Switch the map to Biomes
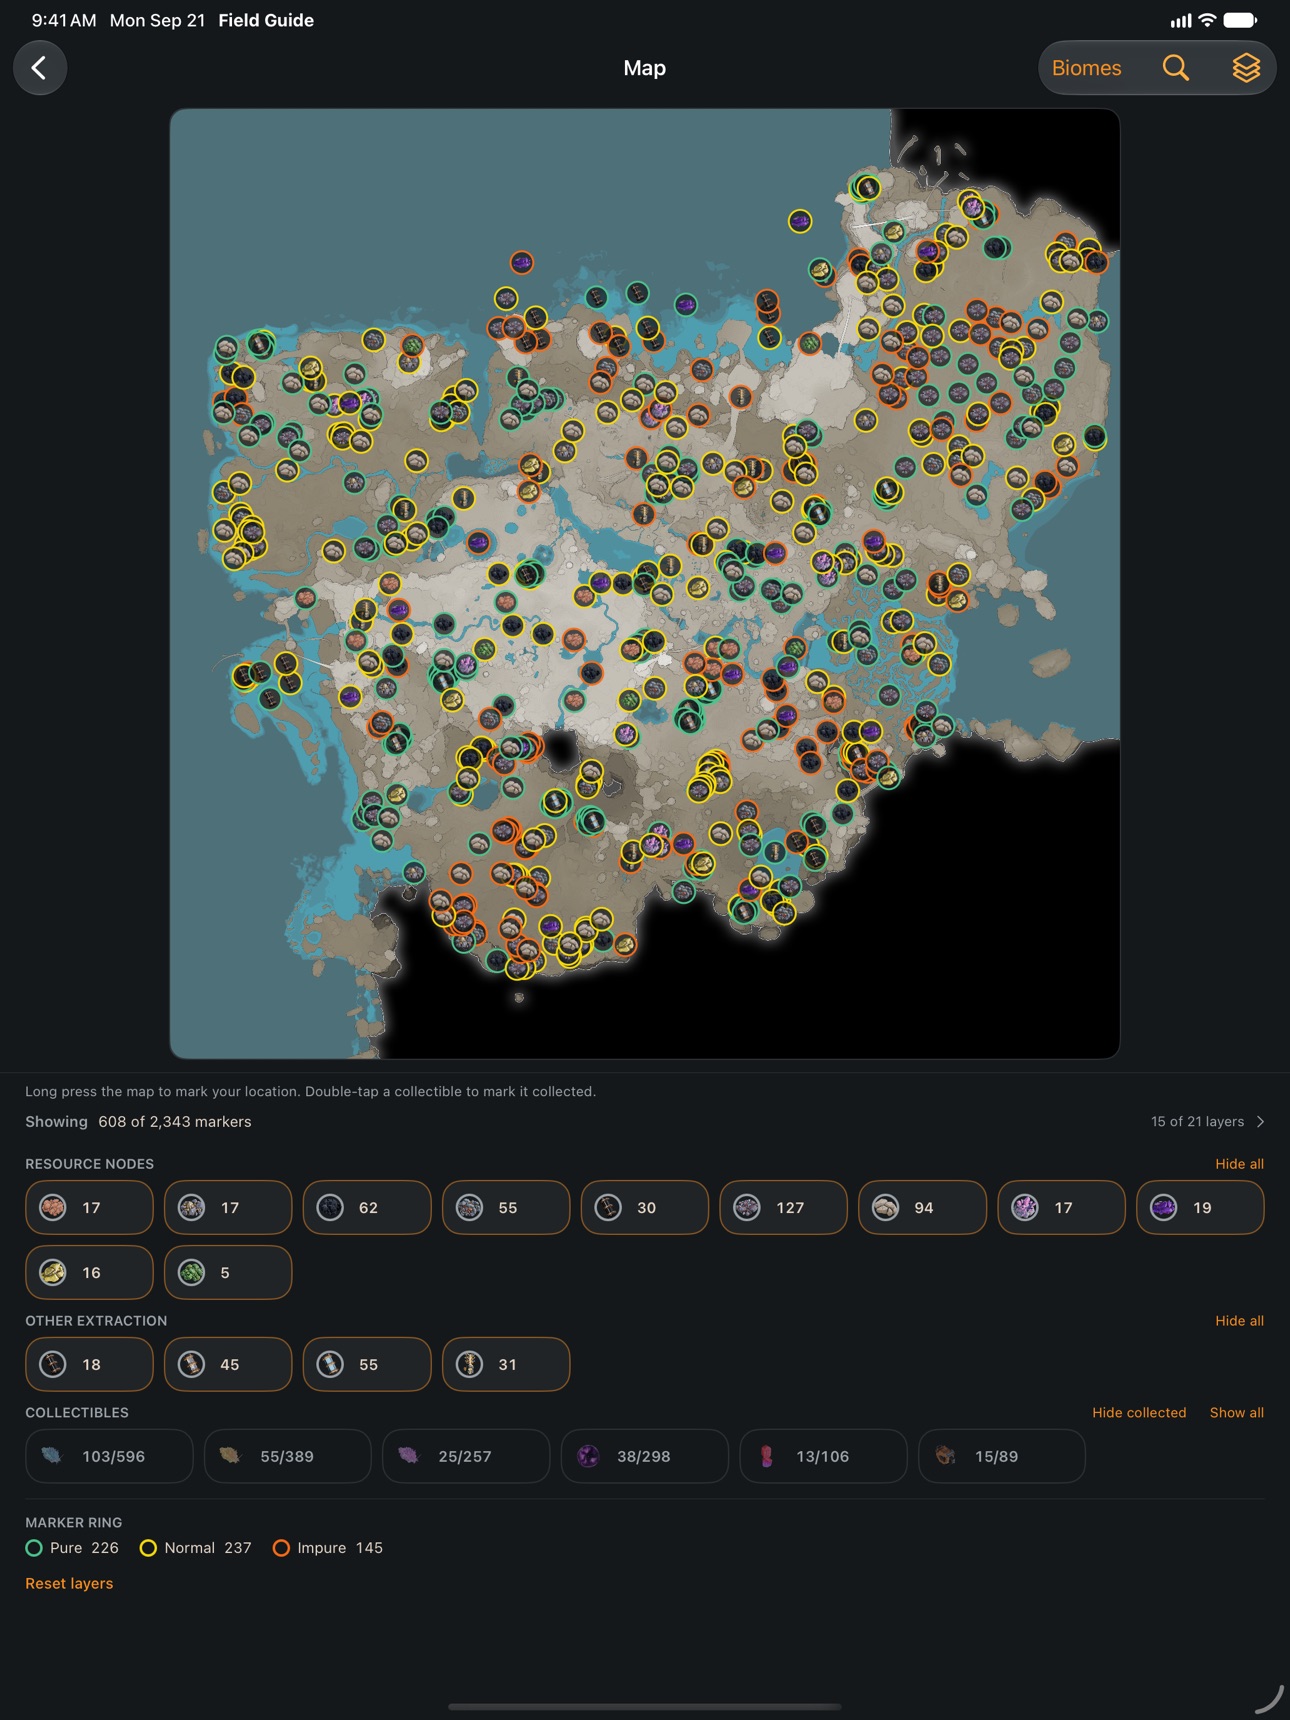1290x1720 pixels. click(1086, 68)
